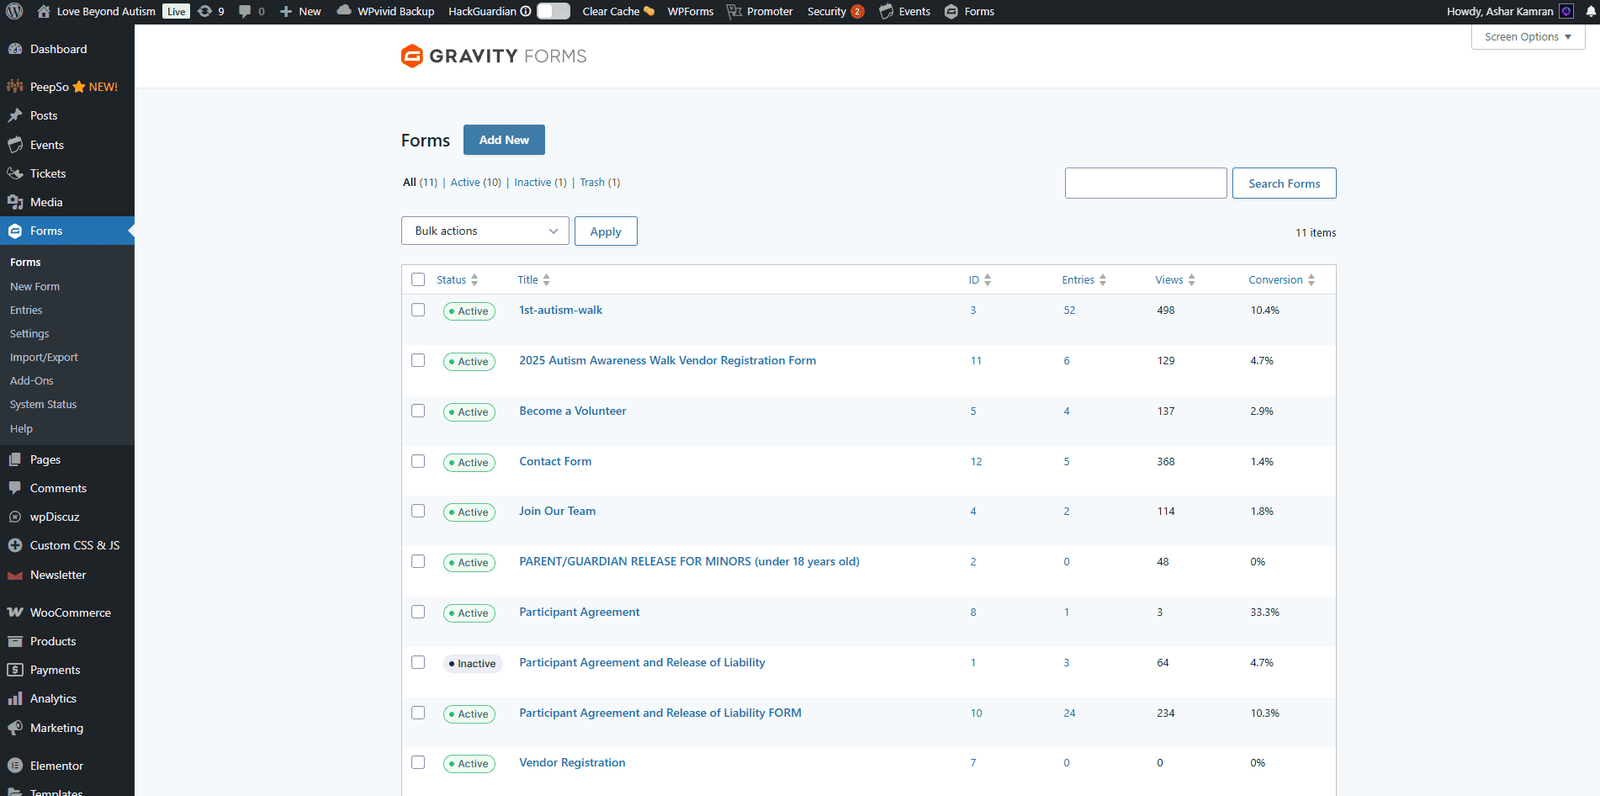
Task: Open the updates icon showing 9
Action: click(x=205, y=11)
